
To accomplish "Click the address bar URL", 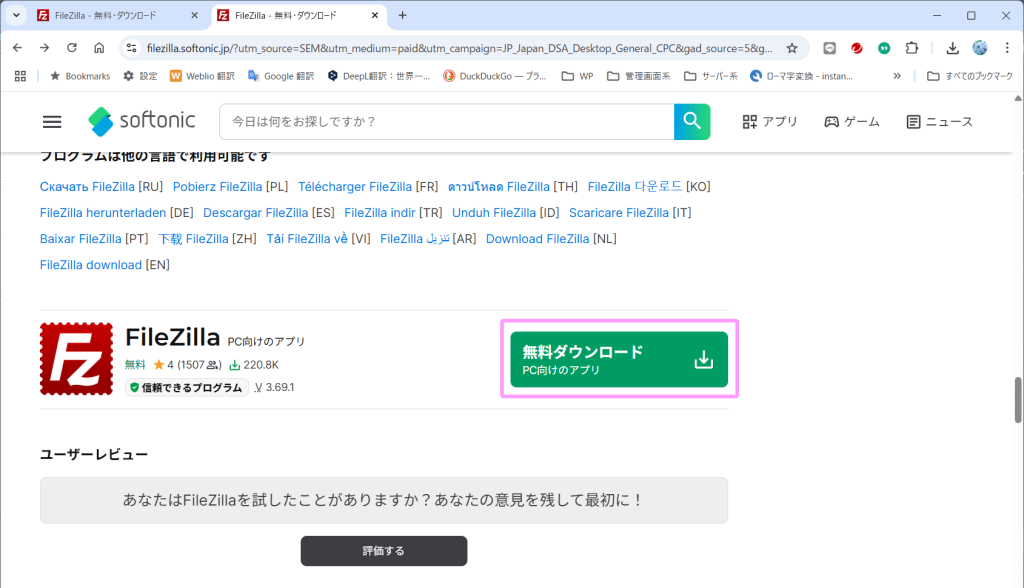I will (459, 48).
